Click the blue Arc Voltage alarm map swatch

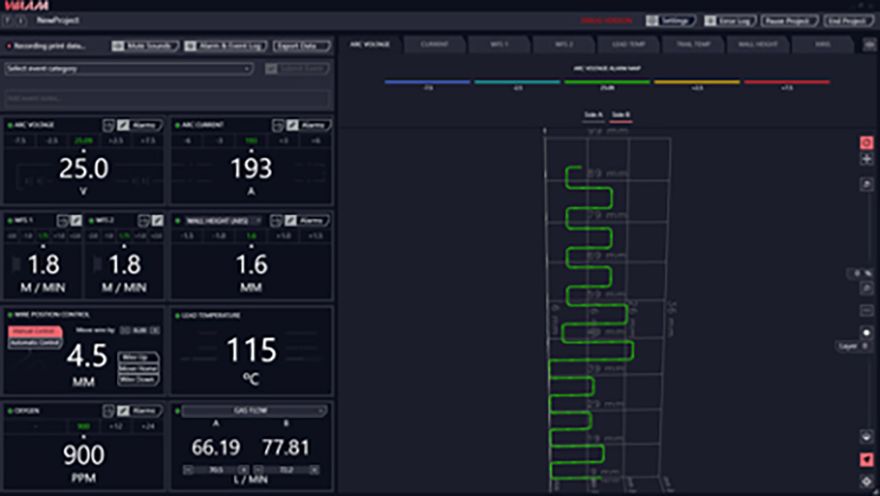click(427, 83)
